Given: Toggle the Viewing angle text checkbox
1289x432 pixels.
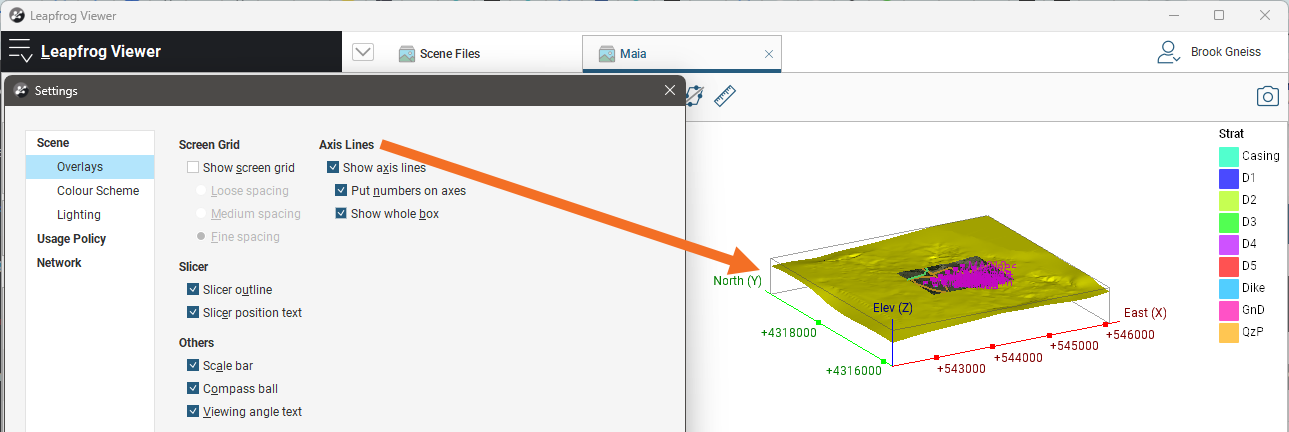Looking at the screenshot, I should (193, 411).
